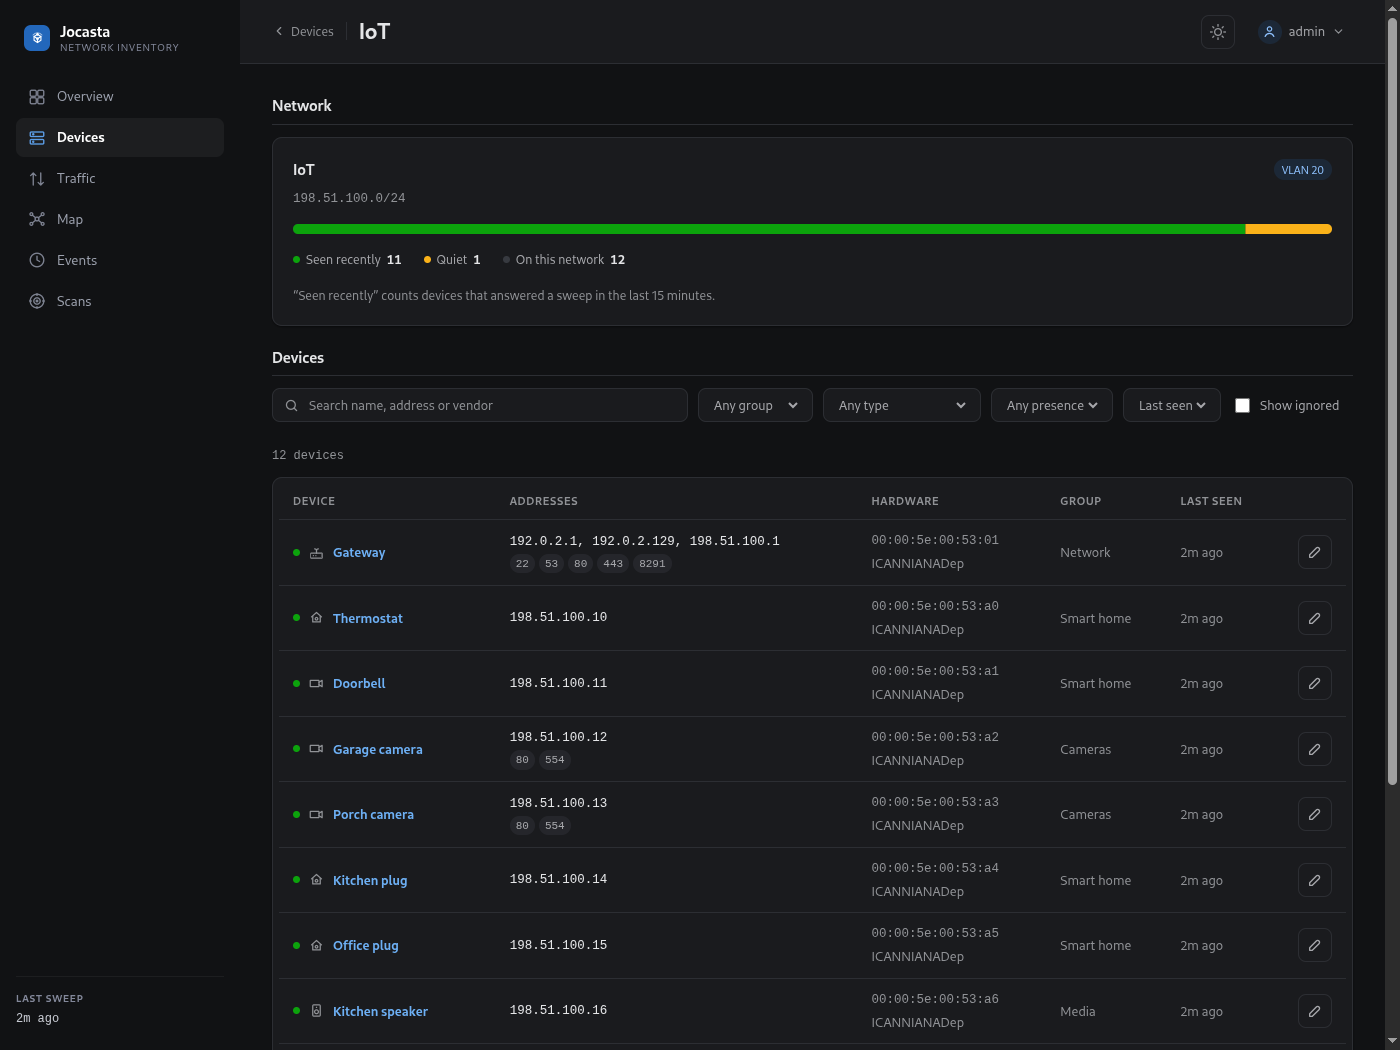Open the Any type filter dropdown
The width and height of the screenshot is (1400, 1050).
[x=902, y=405]
